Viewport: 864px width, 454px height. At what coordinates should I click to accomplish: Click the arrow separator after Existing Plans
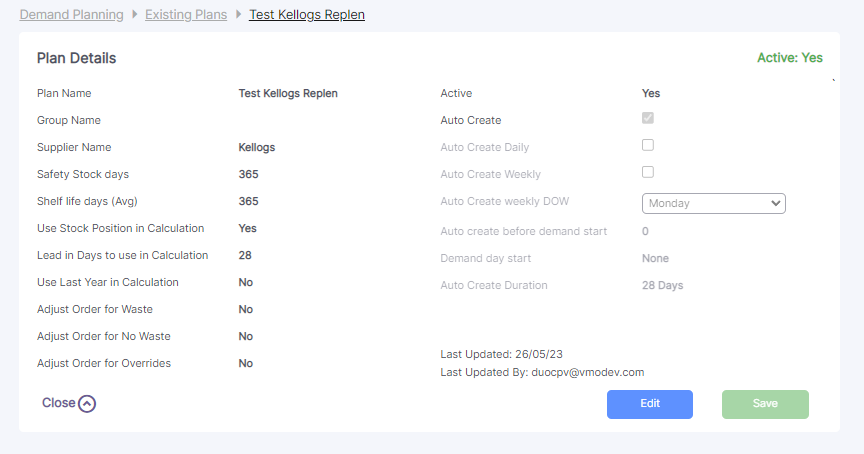238,15
